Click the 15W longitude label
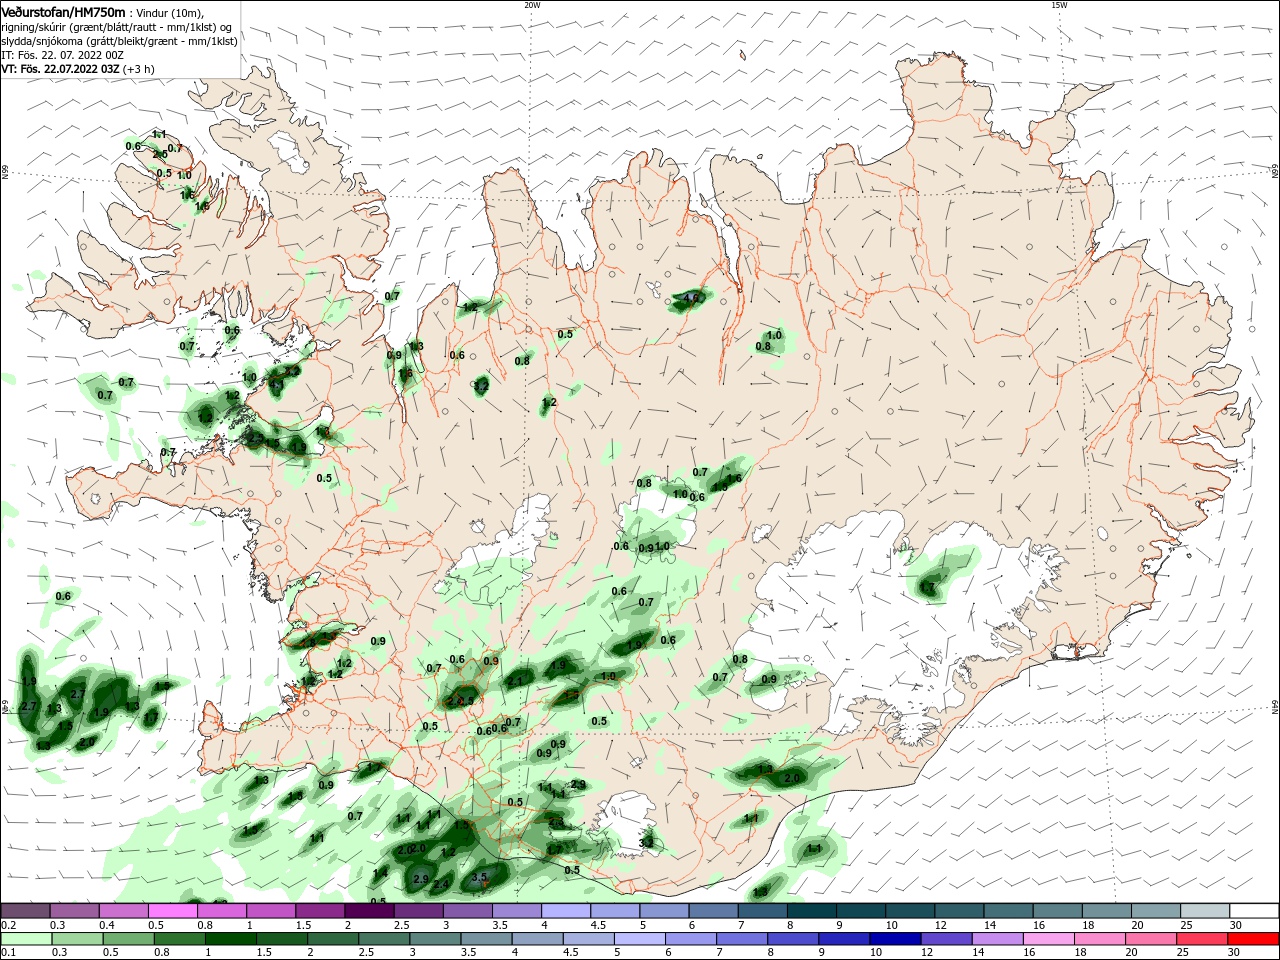 [x=1059, y=5]
